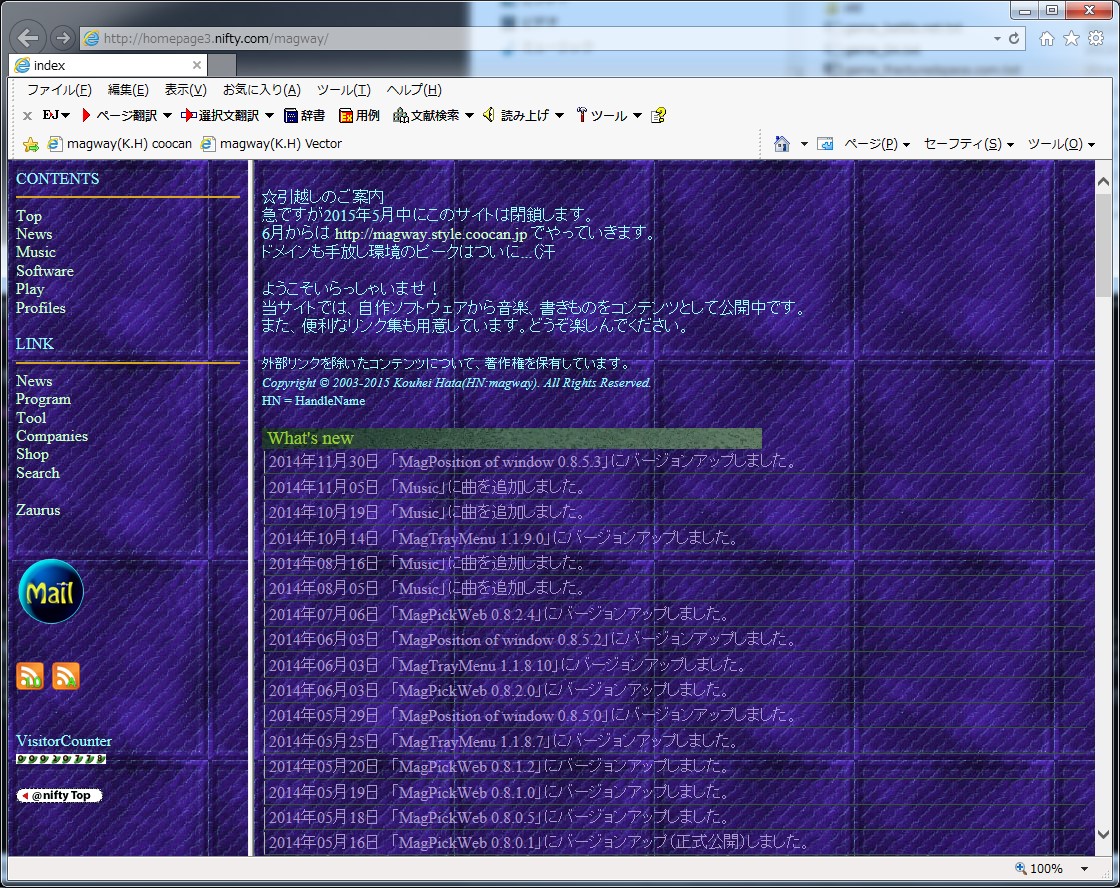This screenshot has width=1120, height=888.
Task: Expand the 文献検索 dropdown arrow
Action: pyautogui.click(x=469, y=116)
